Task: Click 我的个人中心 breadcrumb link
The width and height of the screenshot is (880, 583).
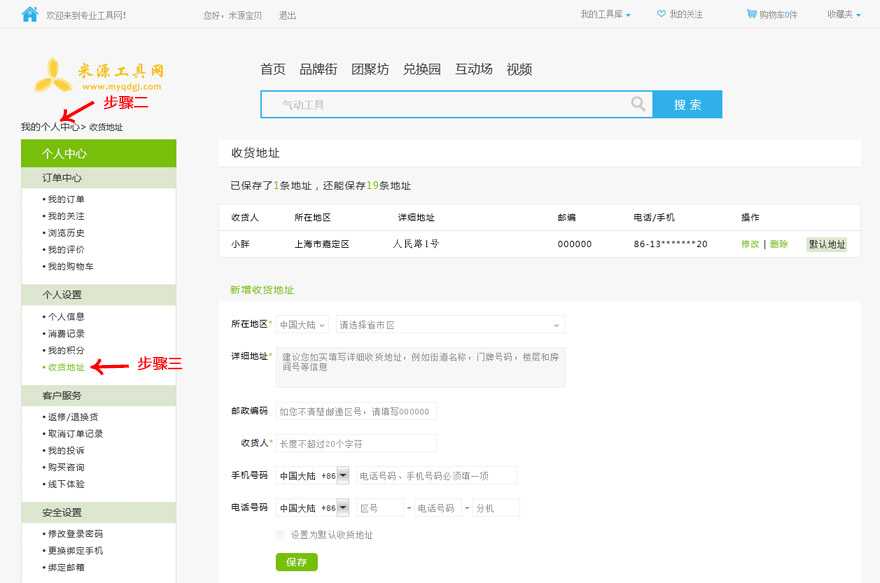Action: pyautogui.click(x=51, y=127)
